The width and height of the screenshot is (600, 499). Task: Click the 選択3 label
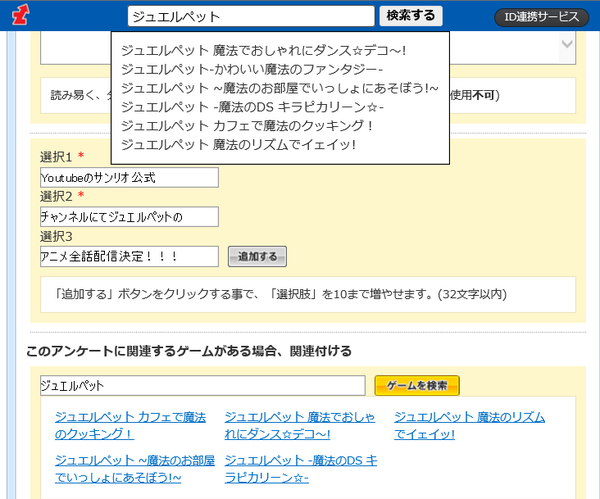pos(56,236)
